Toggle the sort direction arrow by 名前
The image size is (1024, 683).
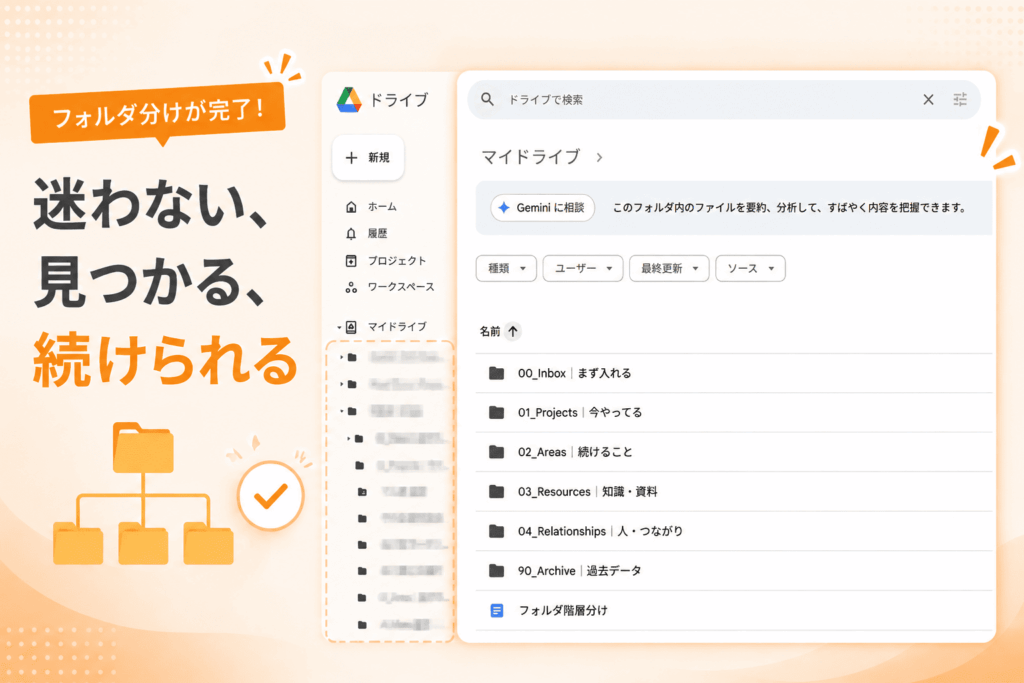click(513, 332)
